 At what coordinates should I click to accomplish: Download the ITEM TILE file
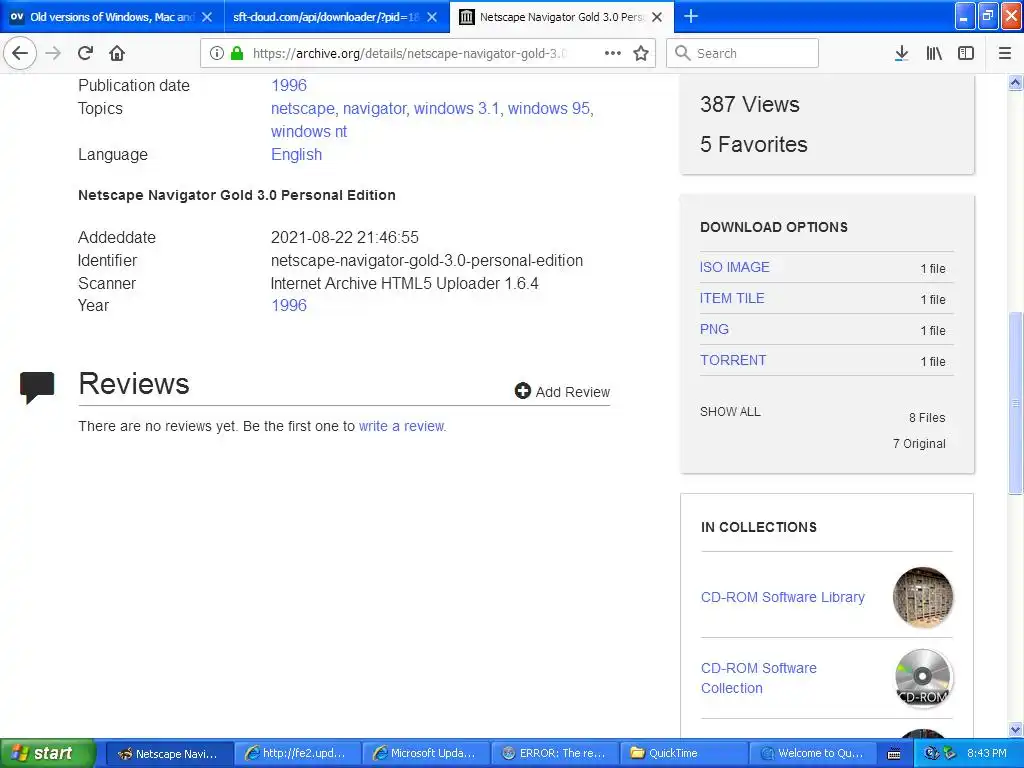tap(732, 298)
